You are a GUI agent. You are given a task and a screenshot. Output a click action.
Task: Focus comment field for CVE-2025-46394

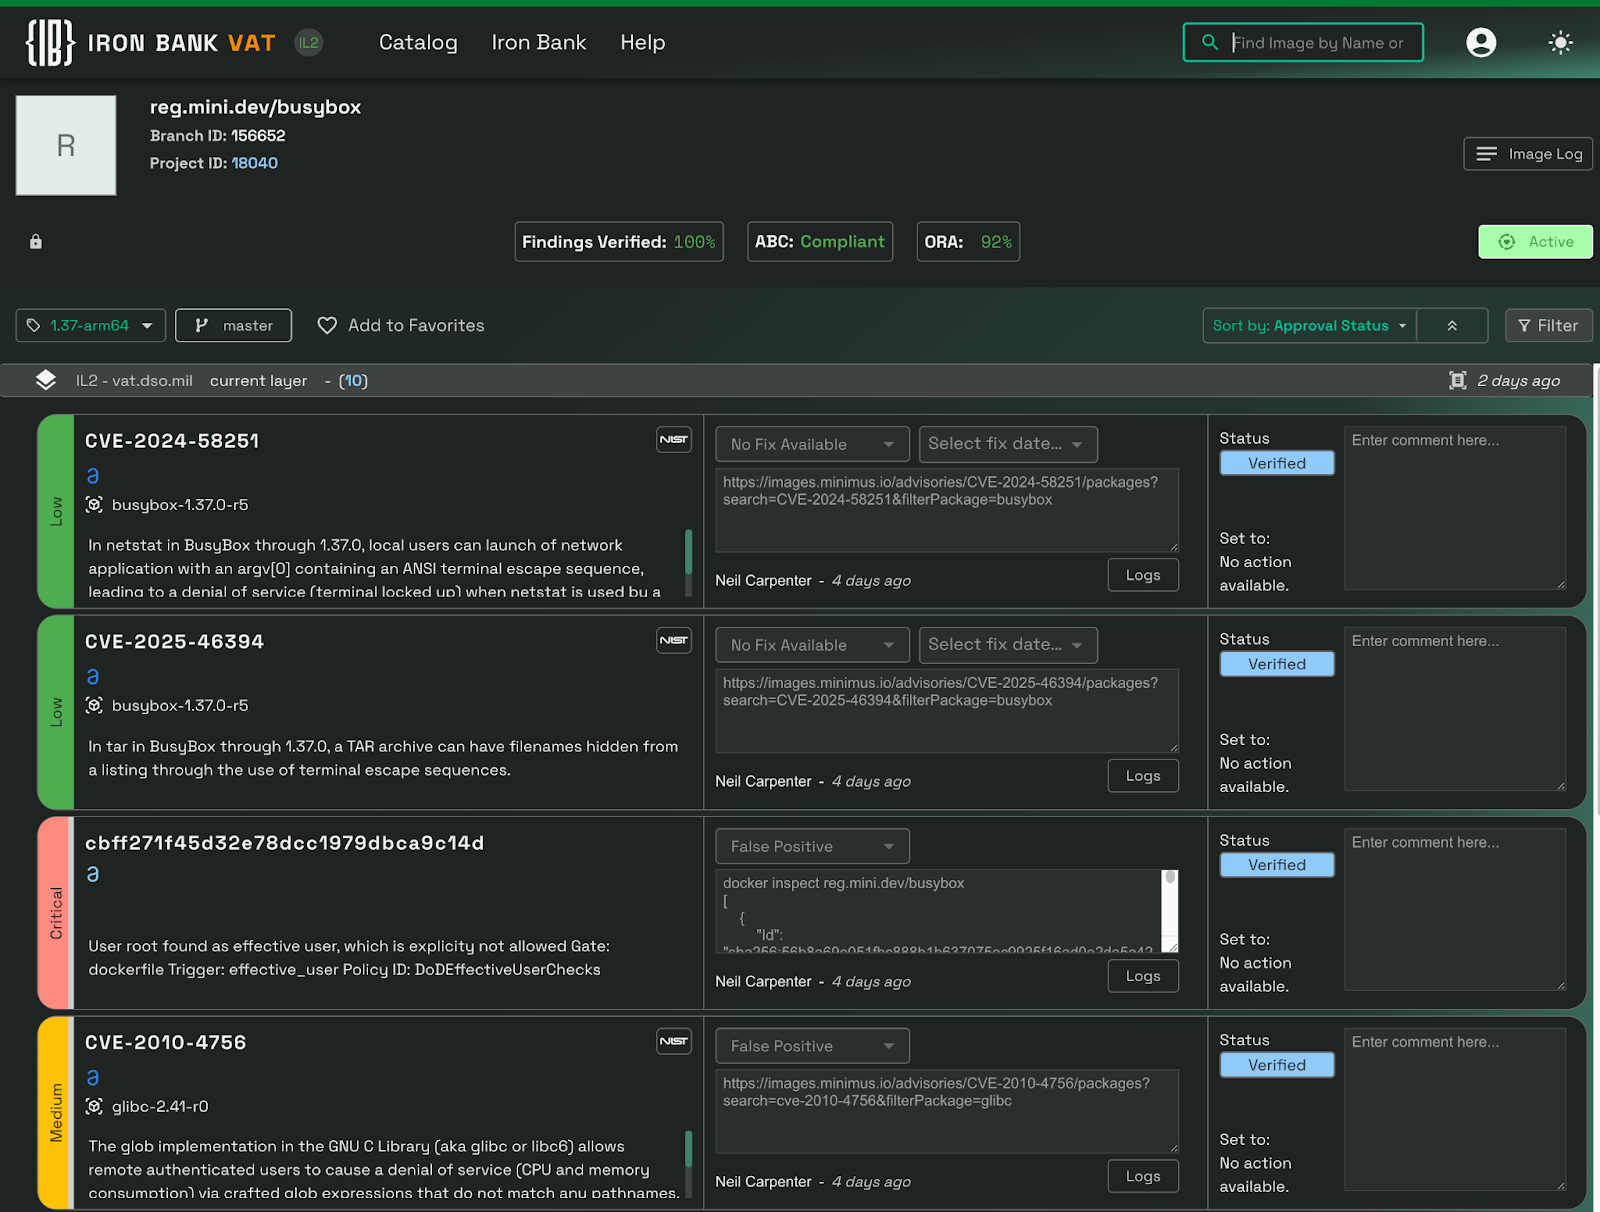click(x=1455, y=709)
